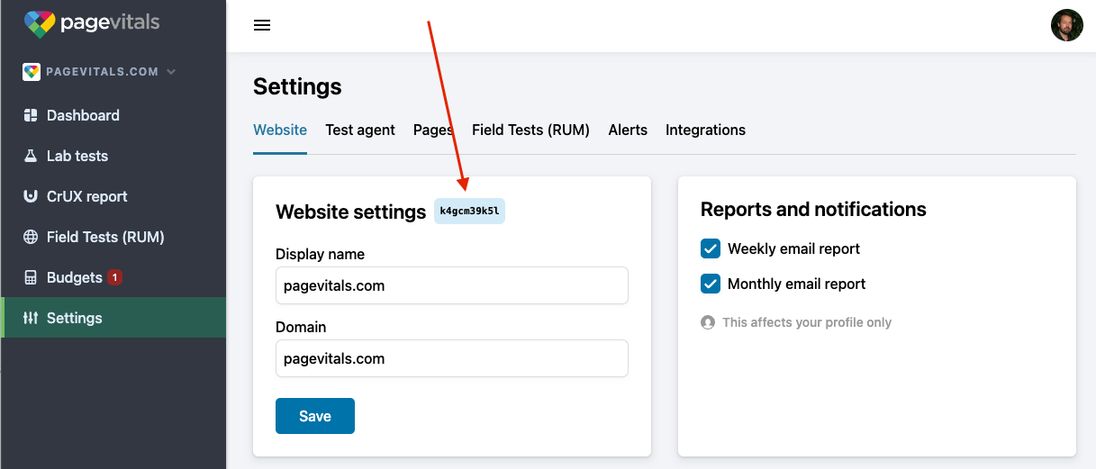
Task: Uncheck the Monthly email report checkbox
Action: (x=710, y=284)
